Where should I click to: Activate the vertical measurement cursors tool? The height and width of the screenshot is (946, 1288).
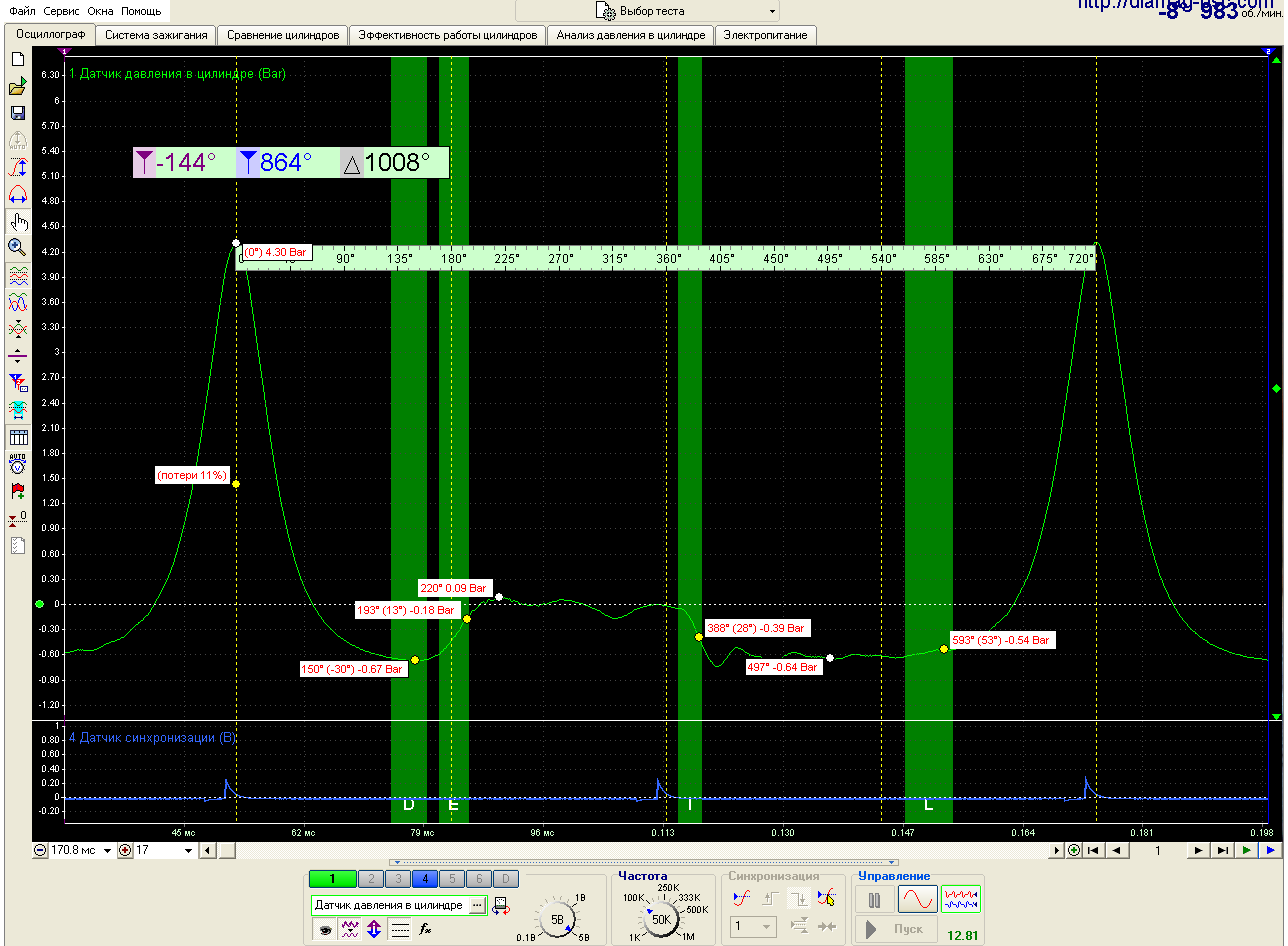pyautogui.click(x=17, y=167)
